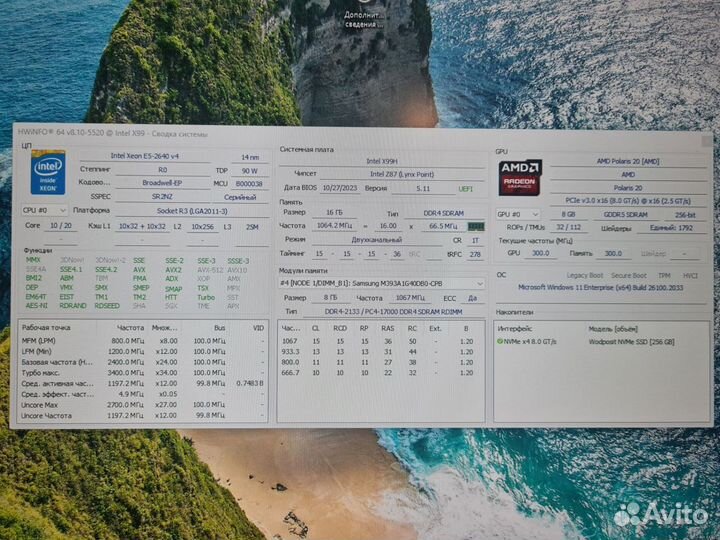The image size is (720, 540).
Task: Click the AVX2 feature label
Action: pos(174,270)
